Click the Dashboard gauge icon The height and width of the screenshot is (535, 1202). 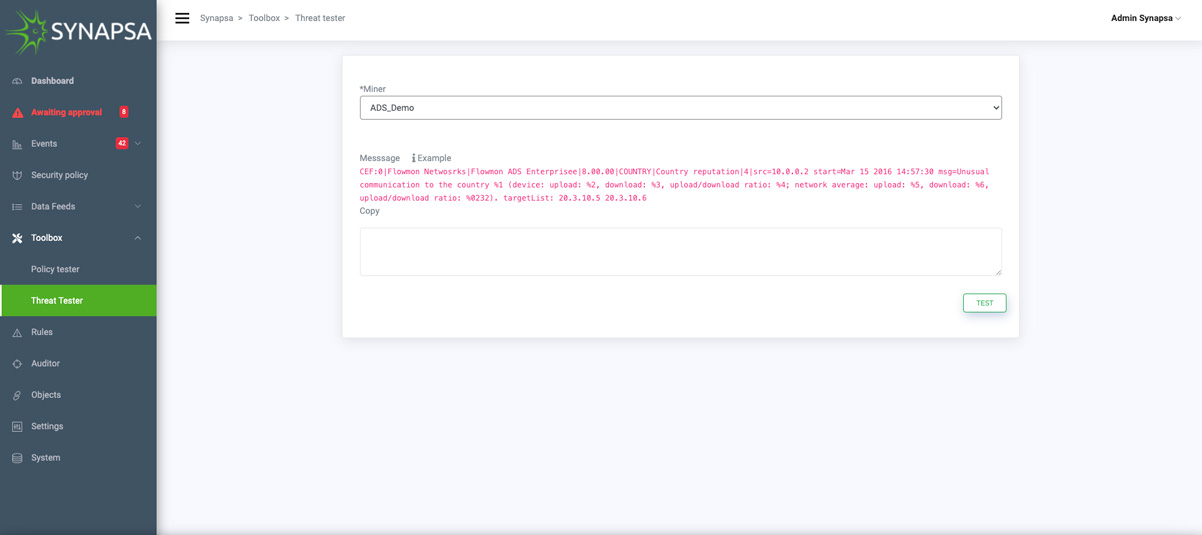click(17, 81)
